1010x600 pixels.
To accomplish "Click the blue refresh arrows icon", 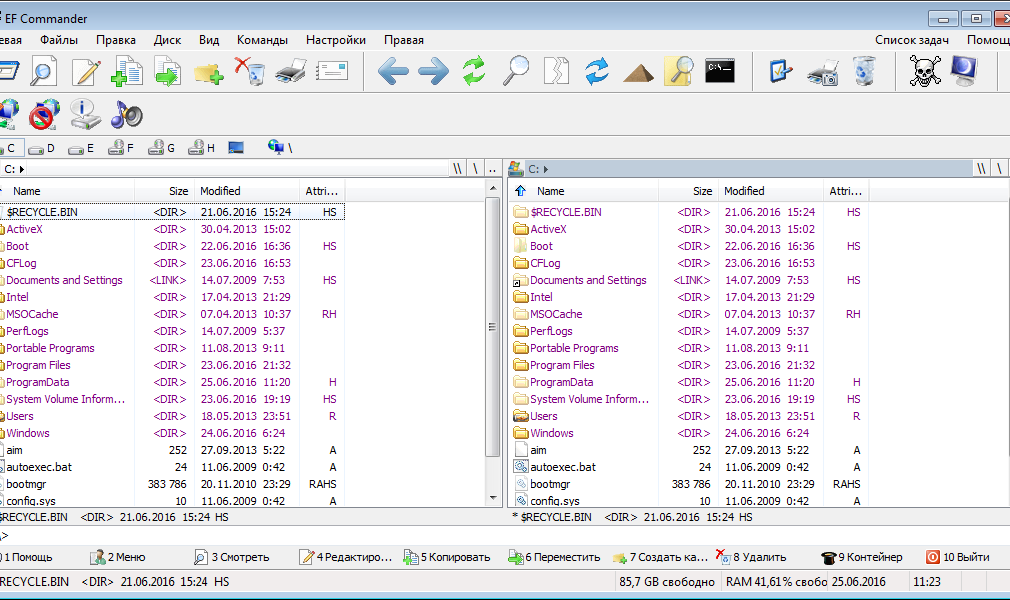I will coord(596,71).
